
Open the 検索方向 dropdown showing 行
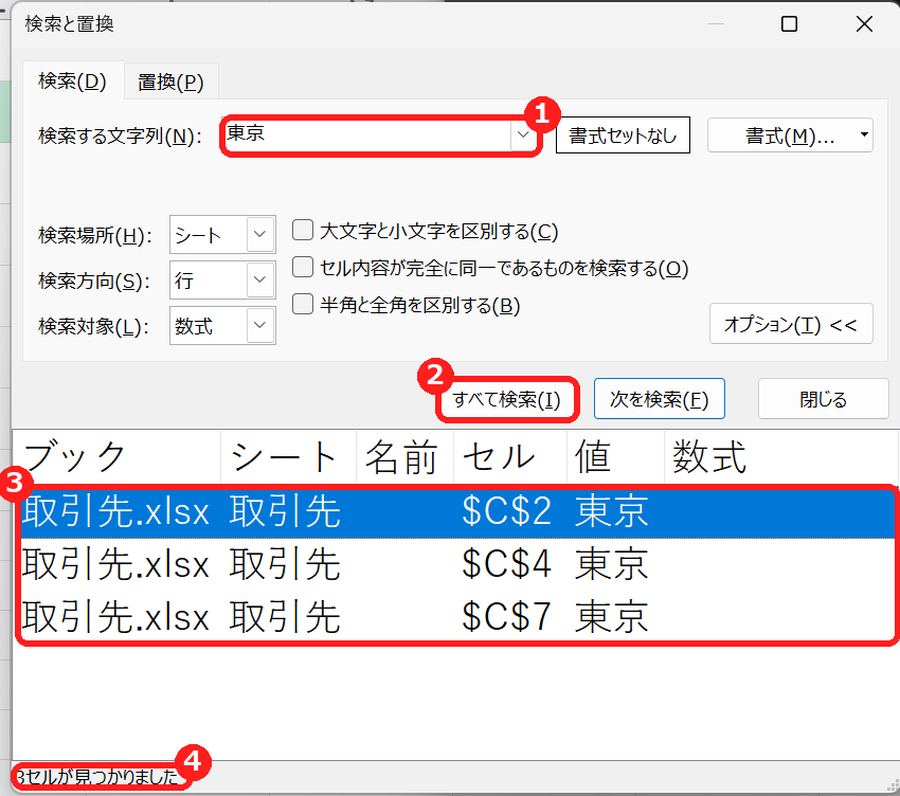point(223,279)
